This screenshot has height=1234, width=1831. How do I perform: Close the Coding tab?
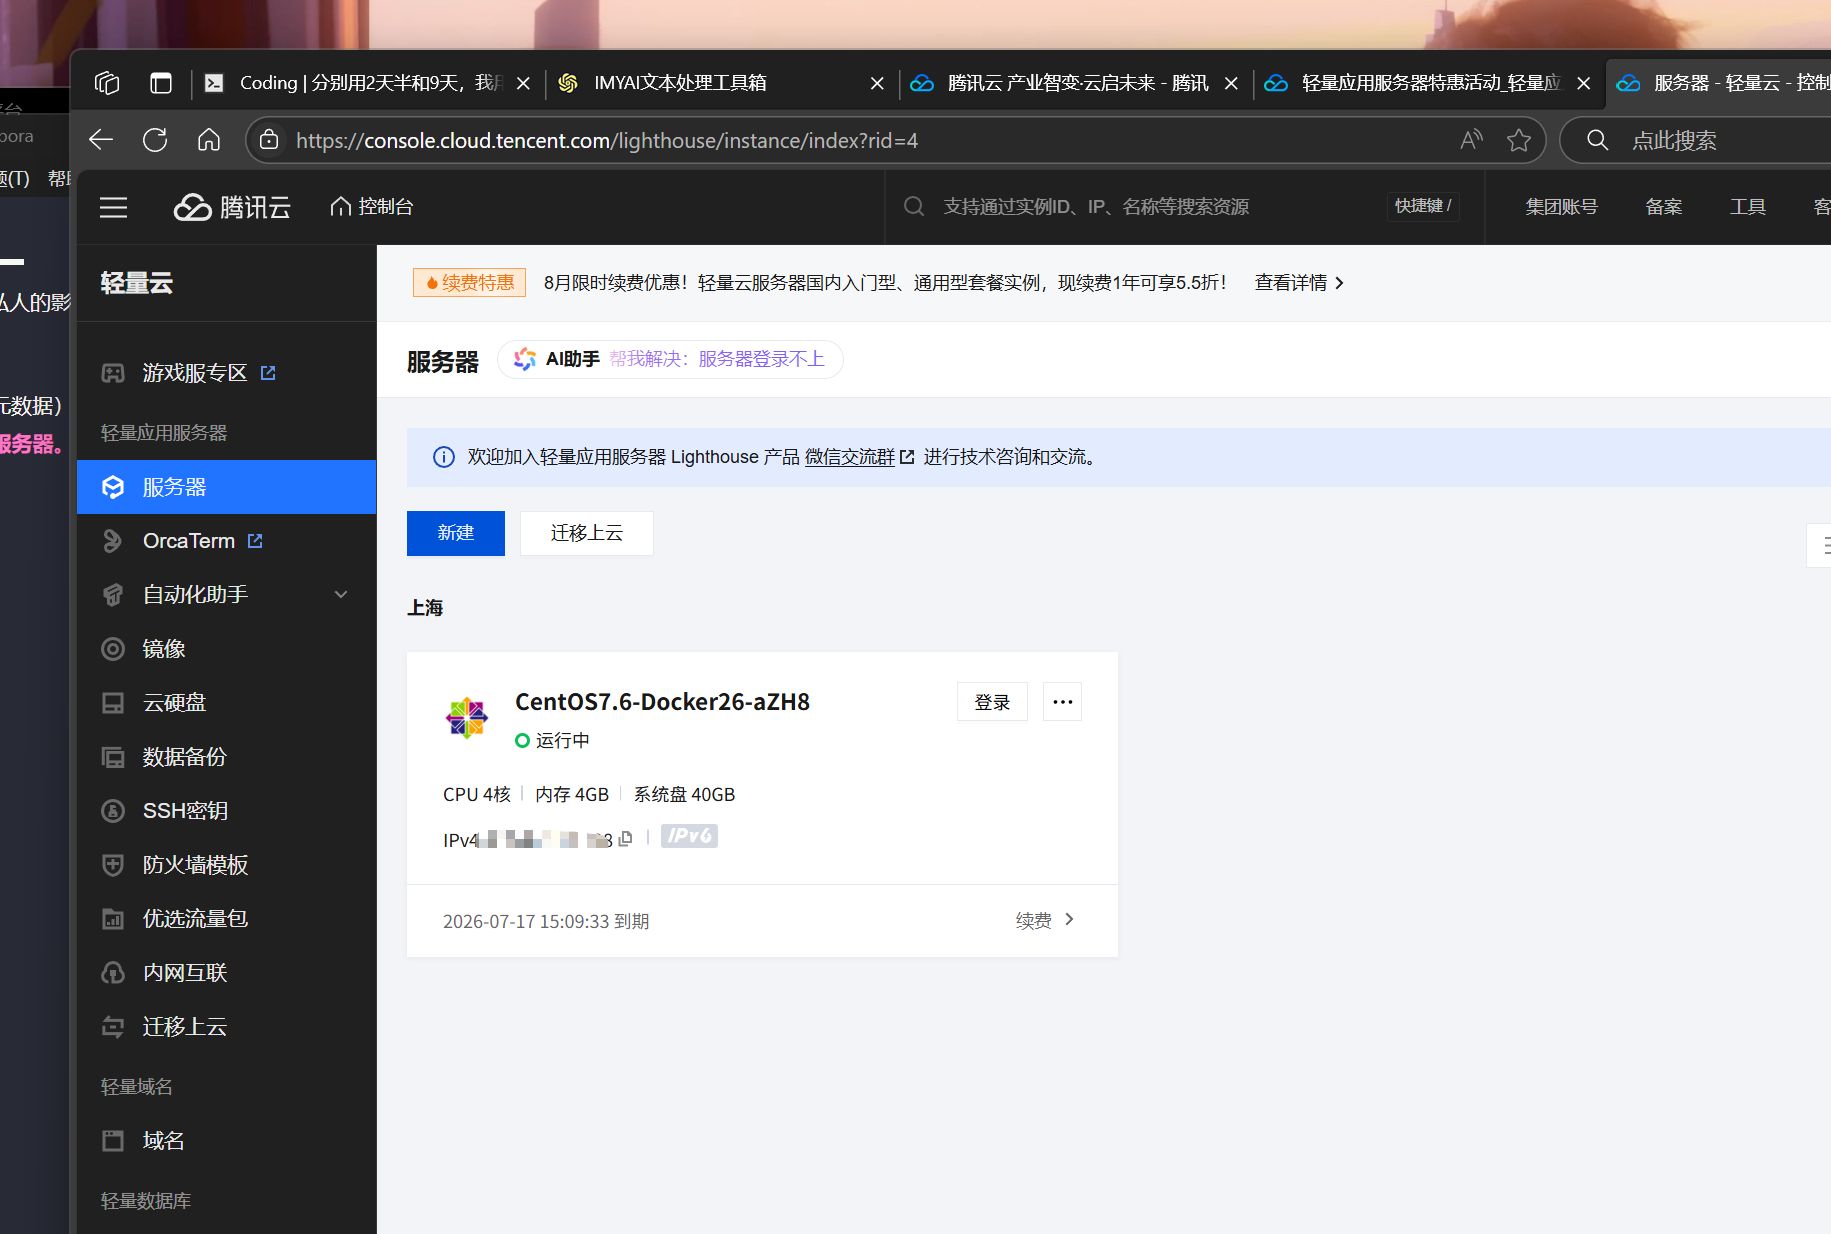523,84
